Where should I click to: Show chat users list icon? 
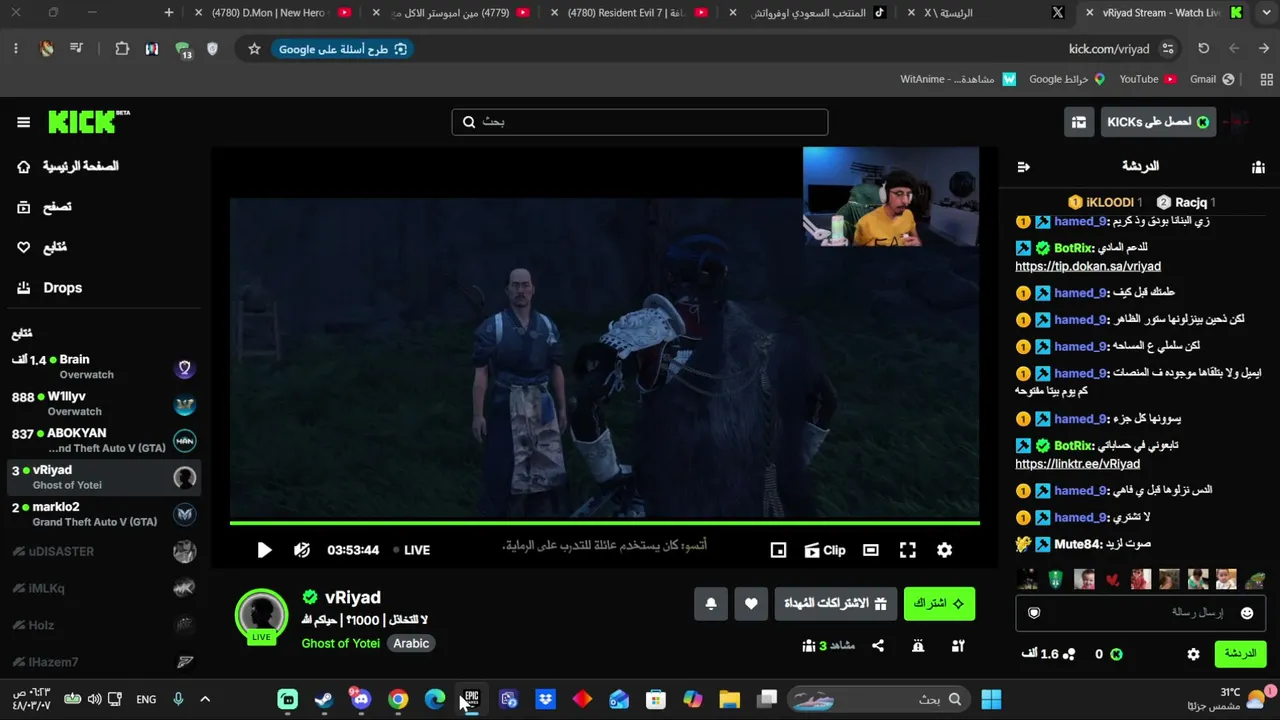point(1258,167)
